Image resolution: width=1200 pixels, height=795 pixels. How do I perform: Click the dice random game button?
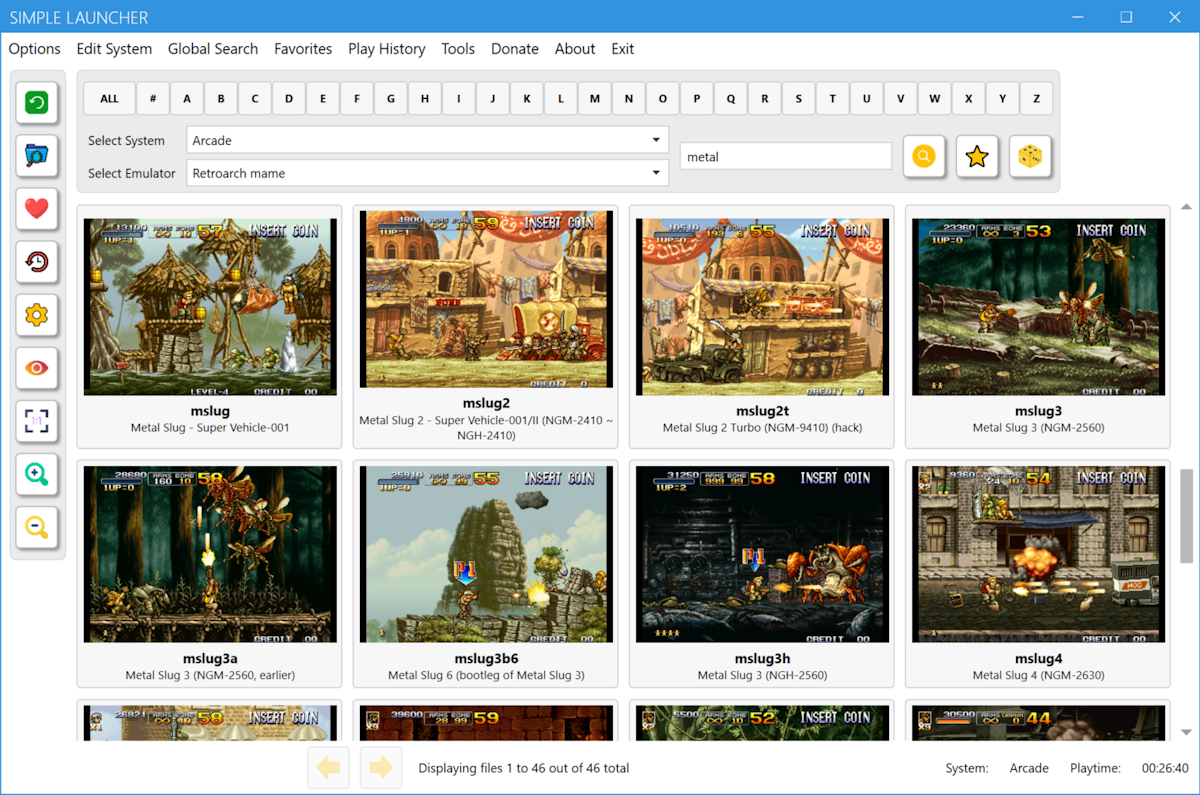(x=1030, y=157)
